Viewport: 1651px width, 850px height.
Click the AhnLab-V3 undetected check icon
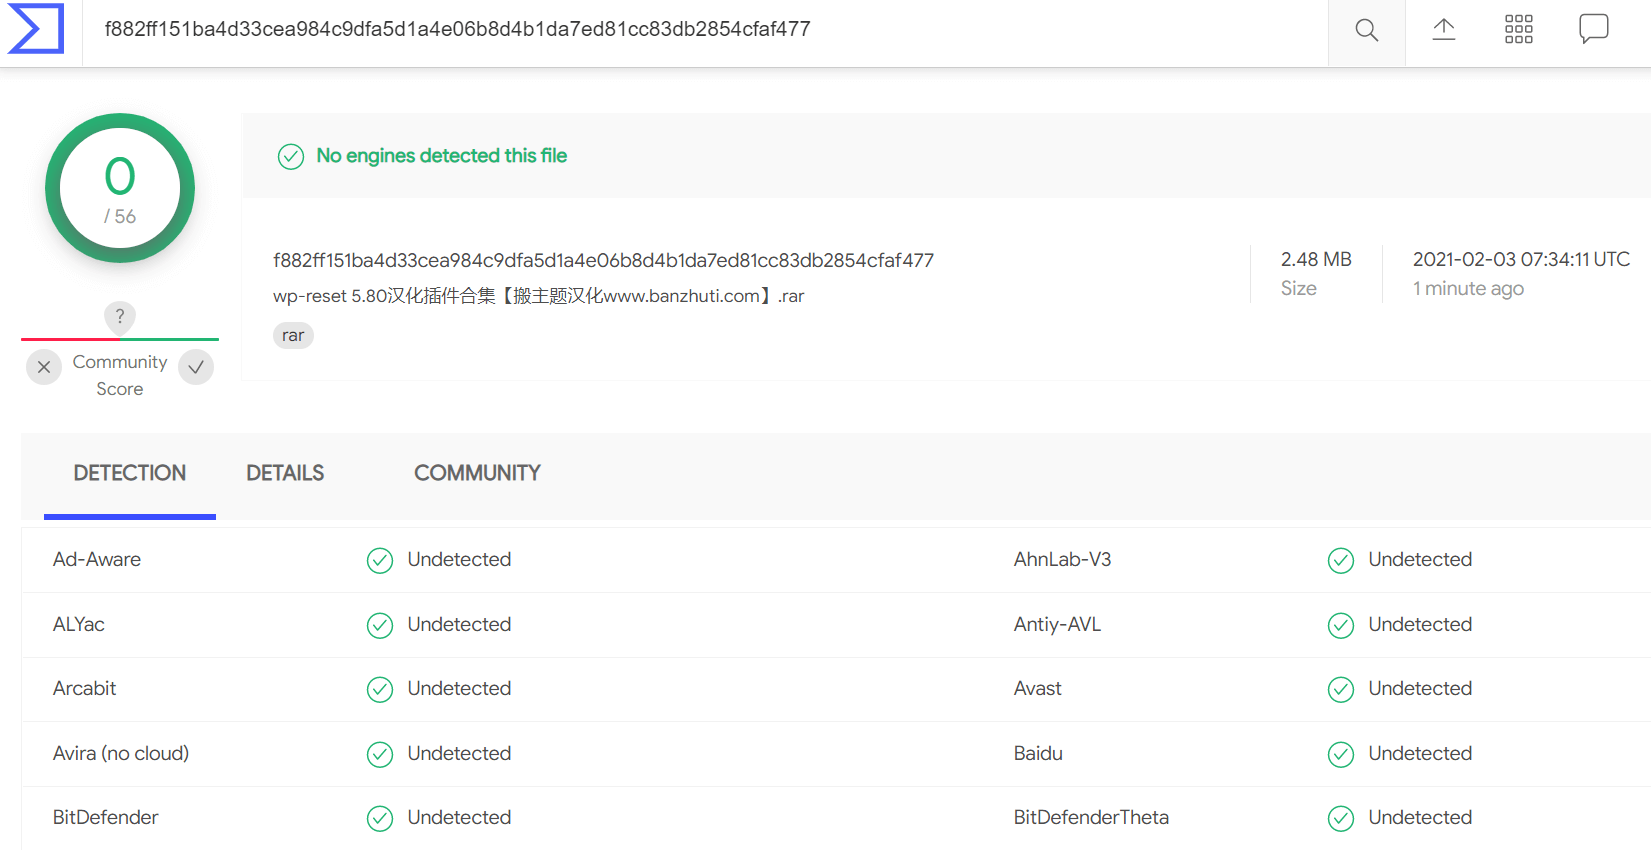point(1341,560)
